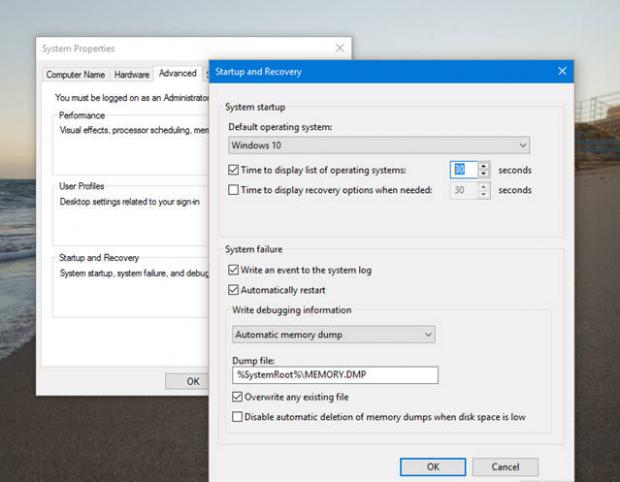Uncheck 'Write an event to the system log'

(x=234, y=270)
